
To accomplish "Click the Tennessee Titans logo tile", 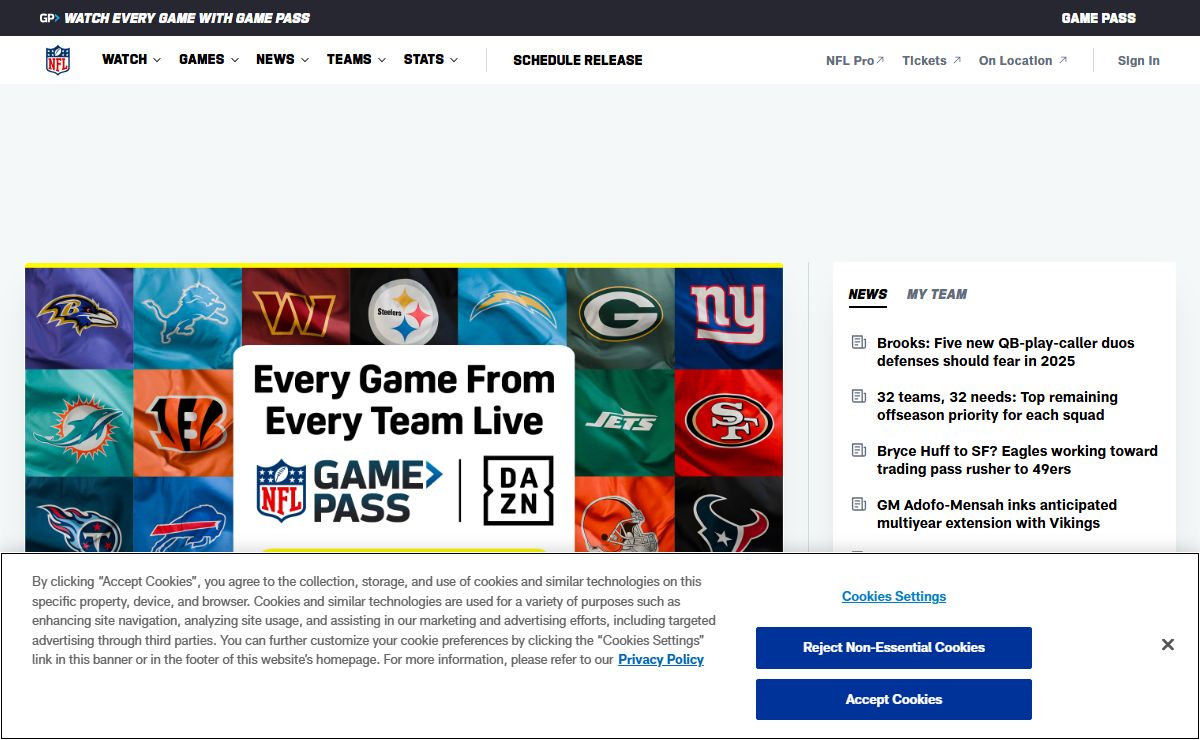I will click(x=79, y=514).
